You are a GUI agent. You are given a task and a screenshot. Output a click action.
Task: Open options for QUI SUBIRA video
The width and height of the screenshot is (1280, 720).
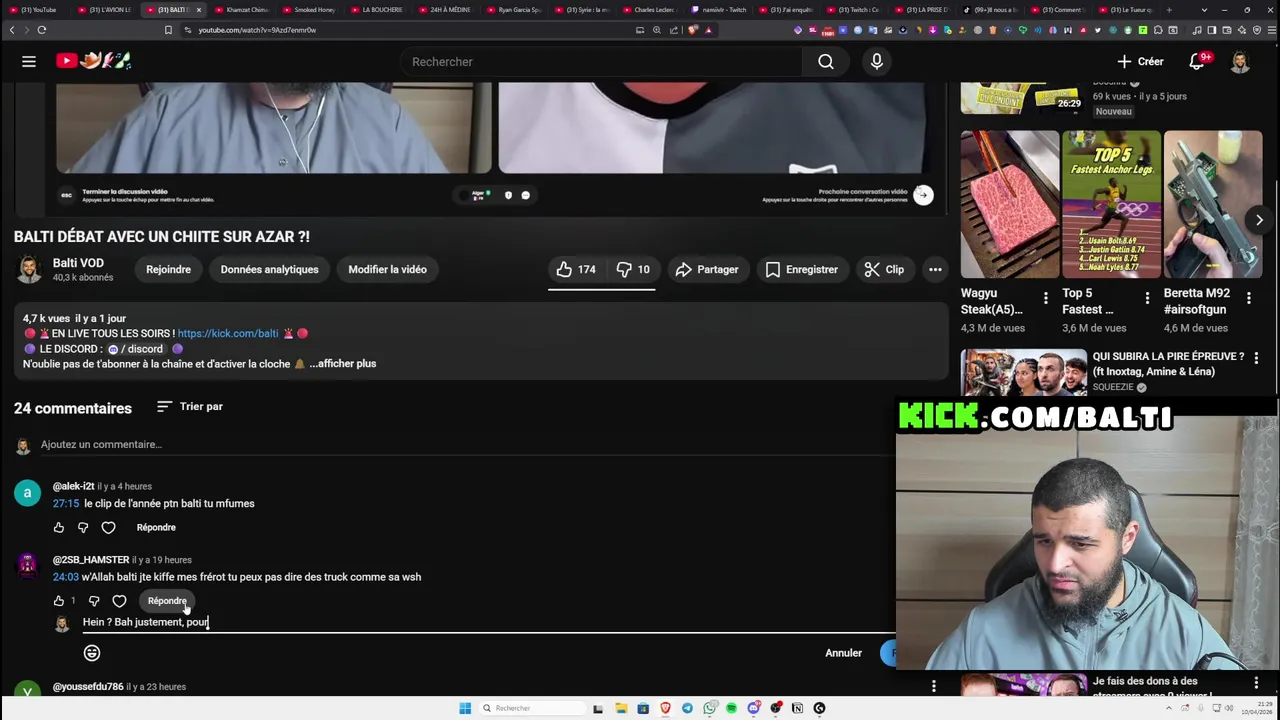click(x=1256, y=358)
